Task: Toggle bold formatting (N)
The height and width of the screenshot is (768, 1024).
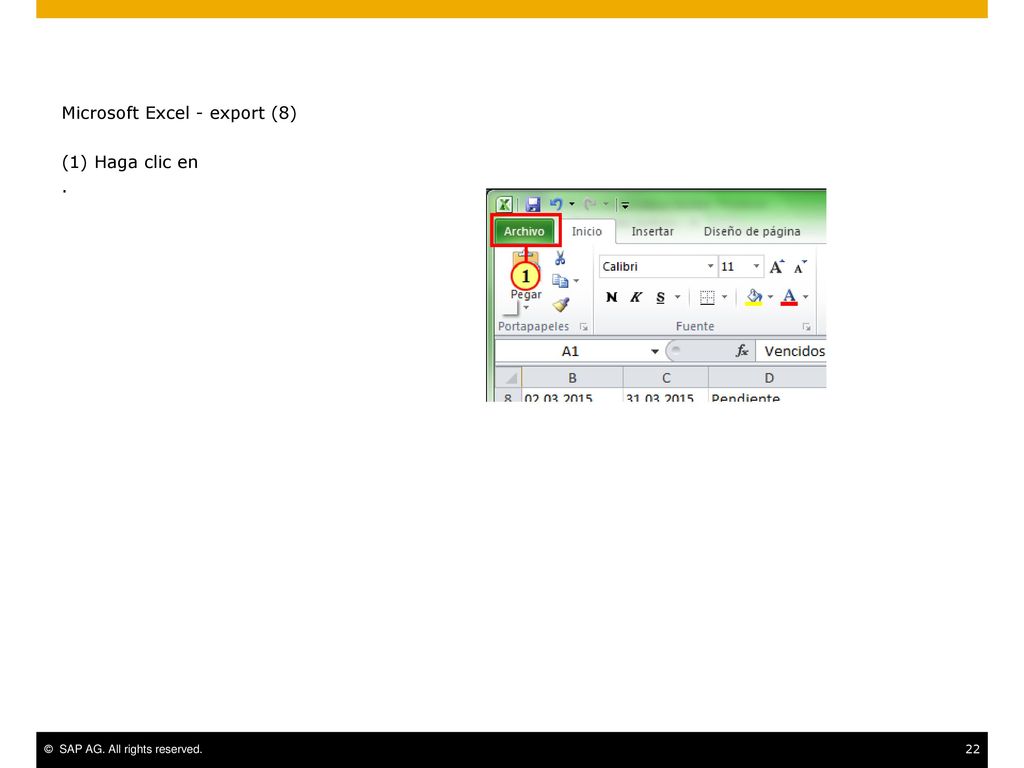Action: (x=611, y=297)
